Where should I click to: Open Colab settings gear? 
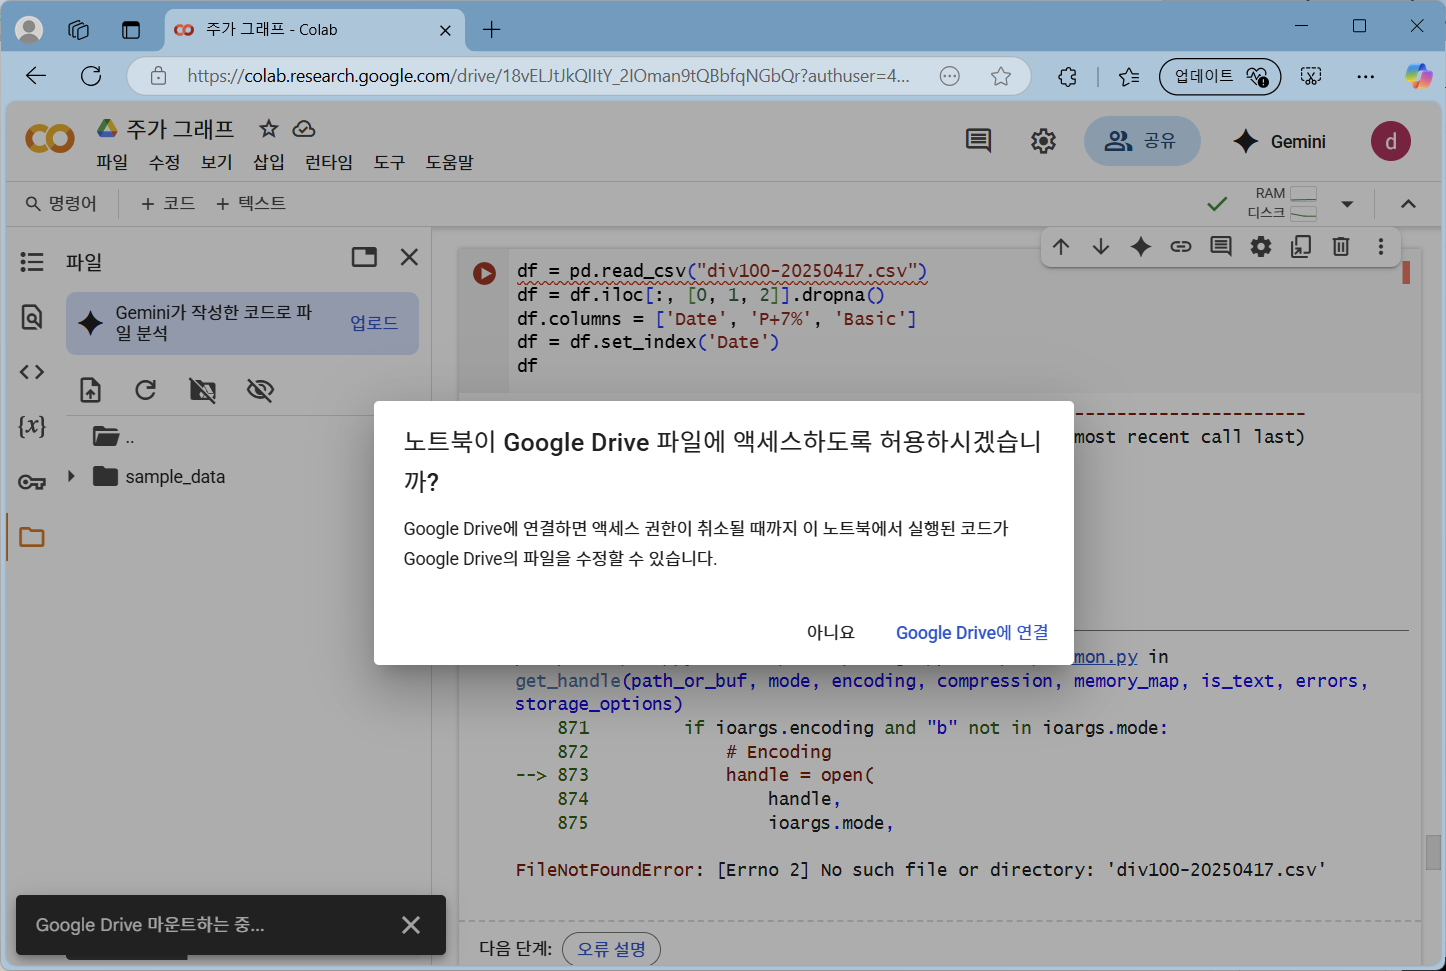click(x=1043, y=141)
